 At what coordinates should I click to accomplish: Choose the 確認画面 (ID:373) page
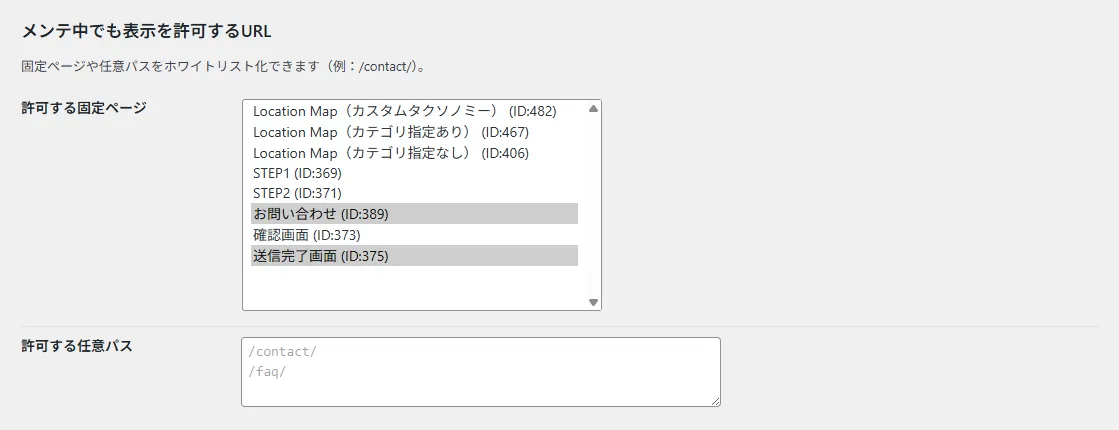pyautogui.click(x=306, y=235)
